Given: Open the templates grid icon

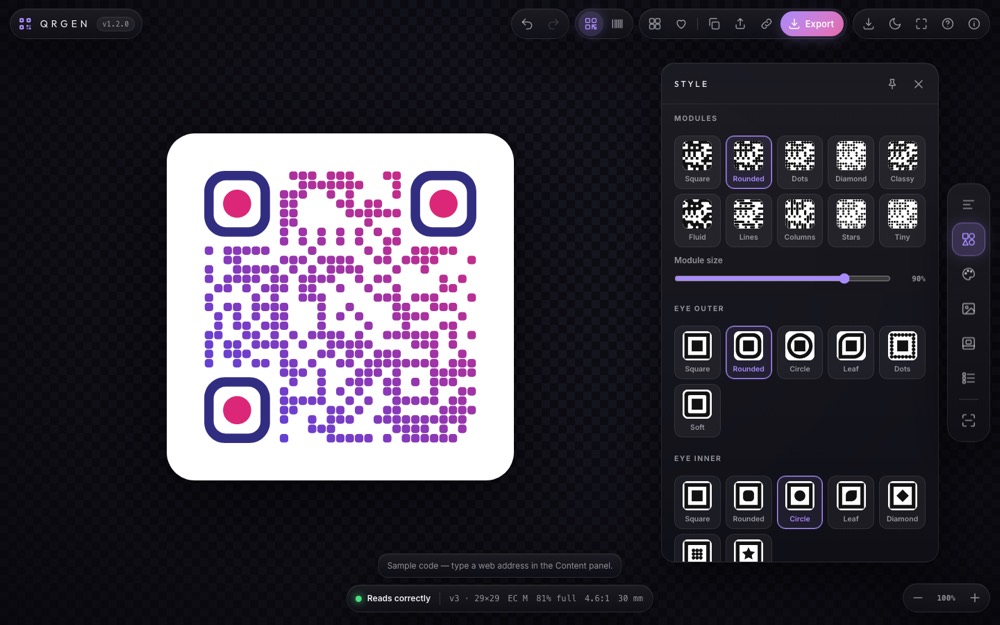Looking at the screenshot, I should 654,24.
